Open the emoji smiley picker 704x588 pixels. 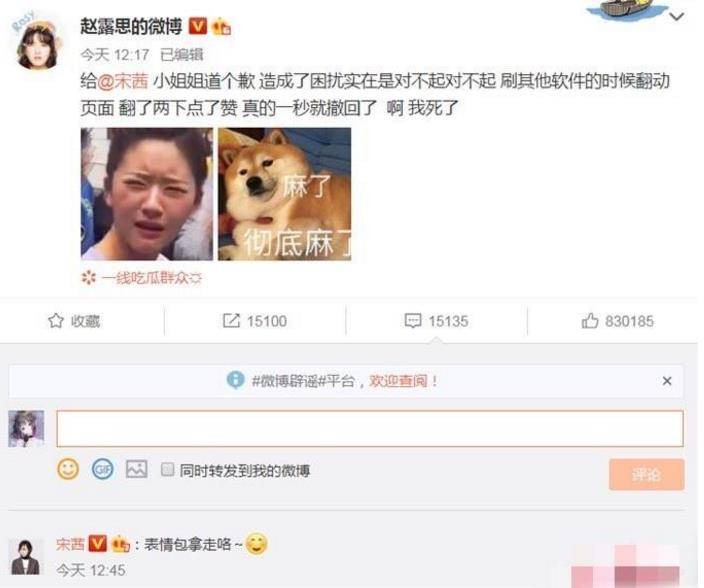point(68,470)
